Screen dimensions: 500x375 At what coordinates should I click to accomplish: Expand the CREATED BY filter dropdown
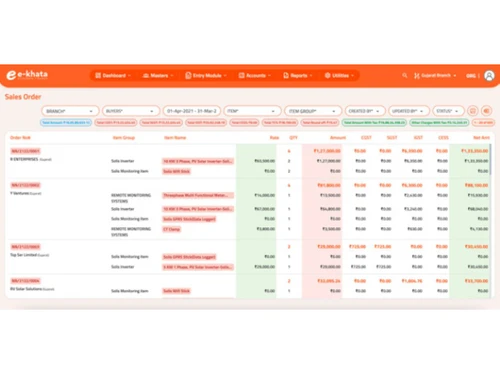365,111
